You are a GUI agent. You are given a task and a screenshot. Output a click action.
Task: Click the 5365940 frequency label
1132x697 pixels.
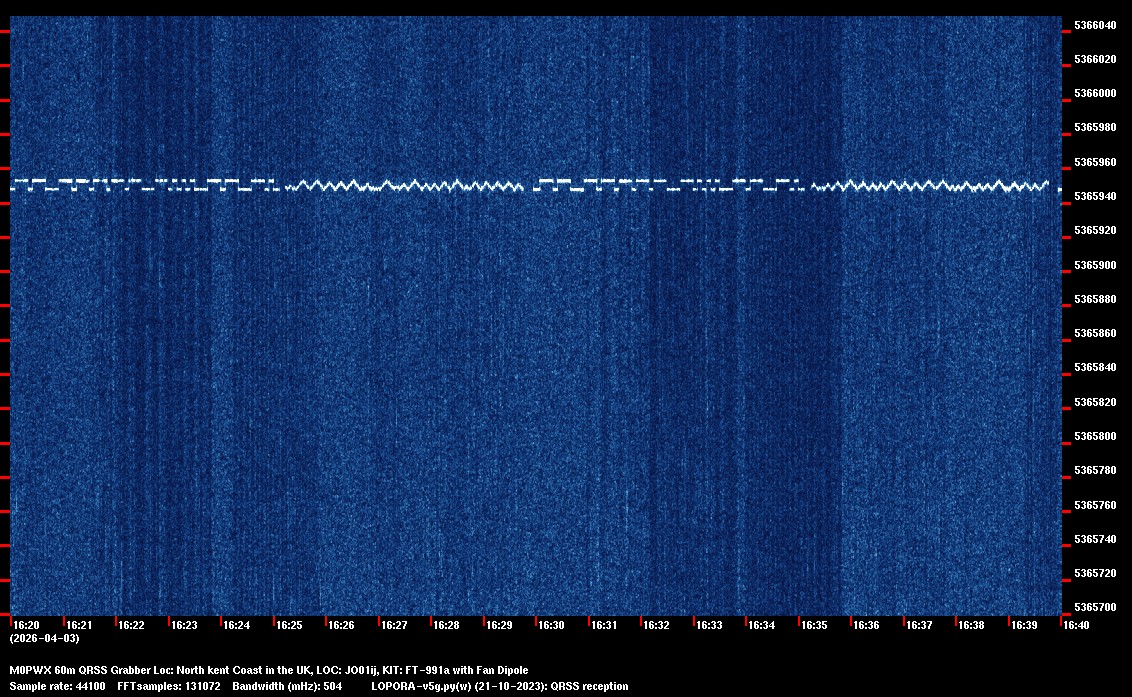click(x=1095, y=196)
